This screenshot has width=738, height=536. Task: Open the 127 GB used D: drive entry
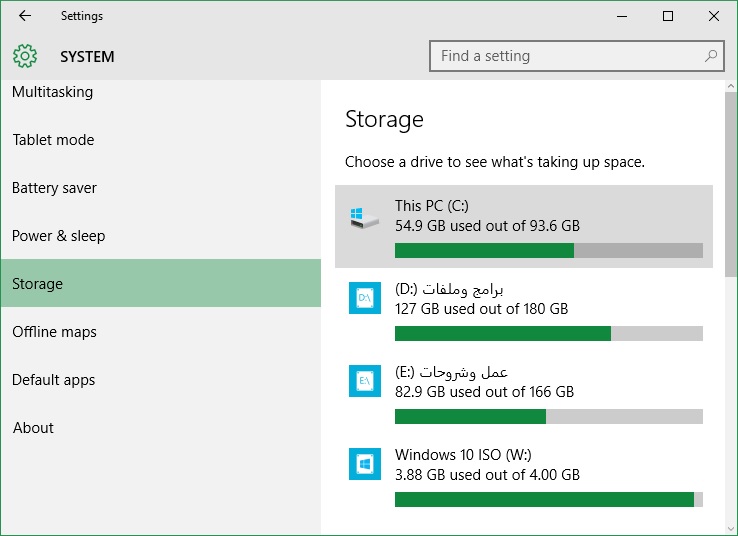coord(524,310)
